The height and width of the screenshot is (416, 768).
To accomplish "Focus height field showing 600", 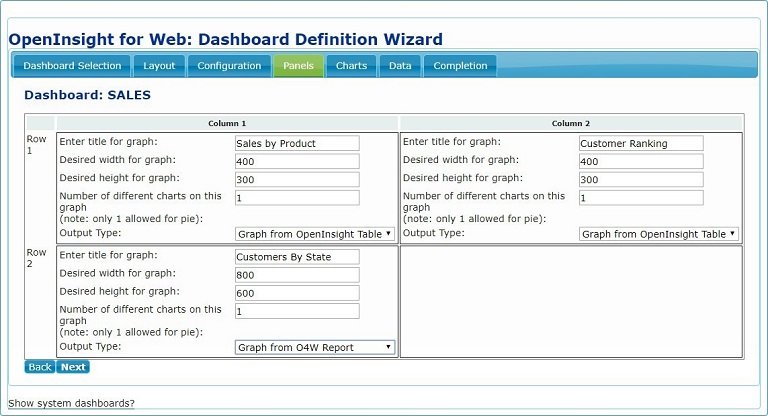I will pos(297,293).
